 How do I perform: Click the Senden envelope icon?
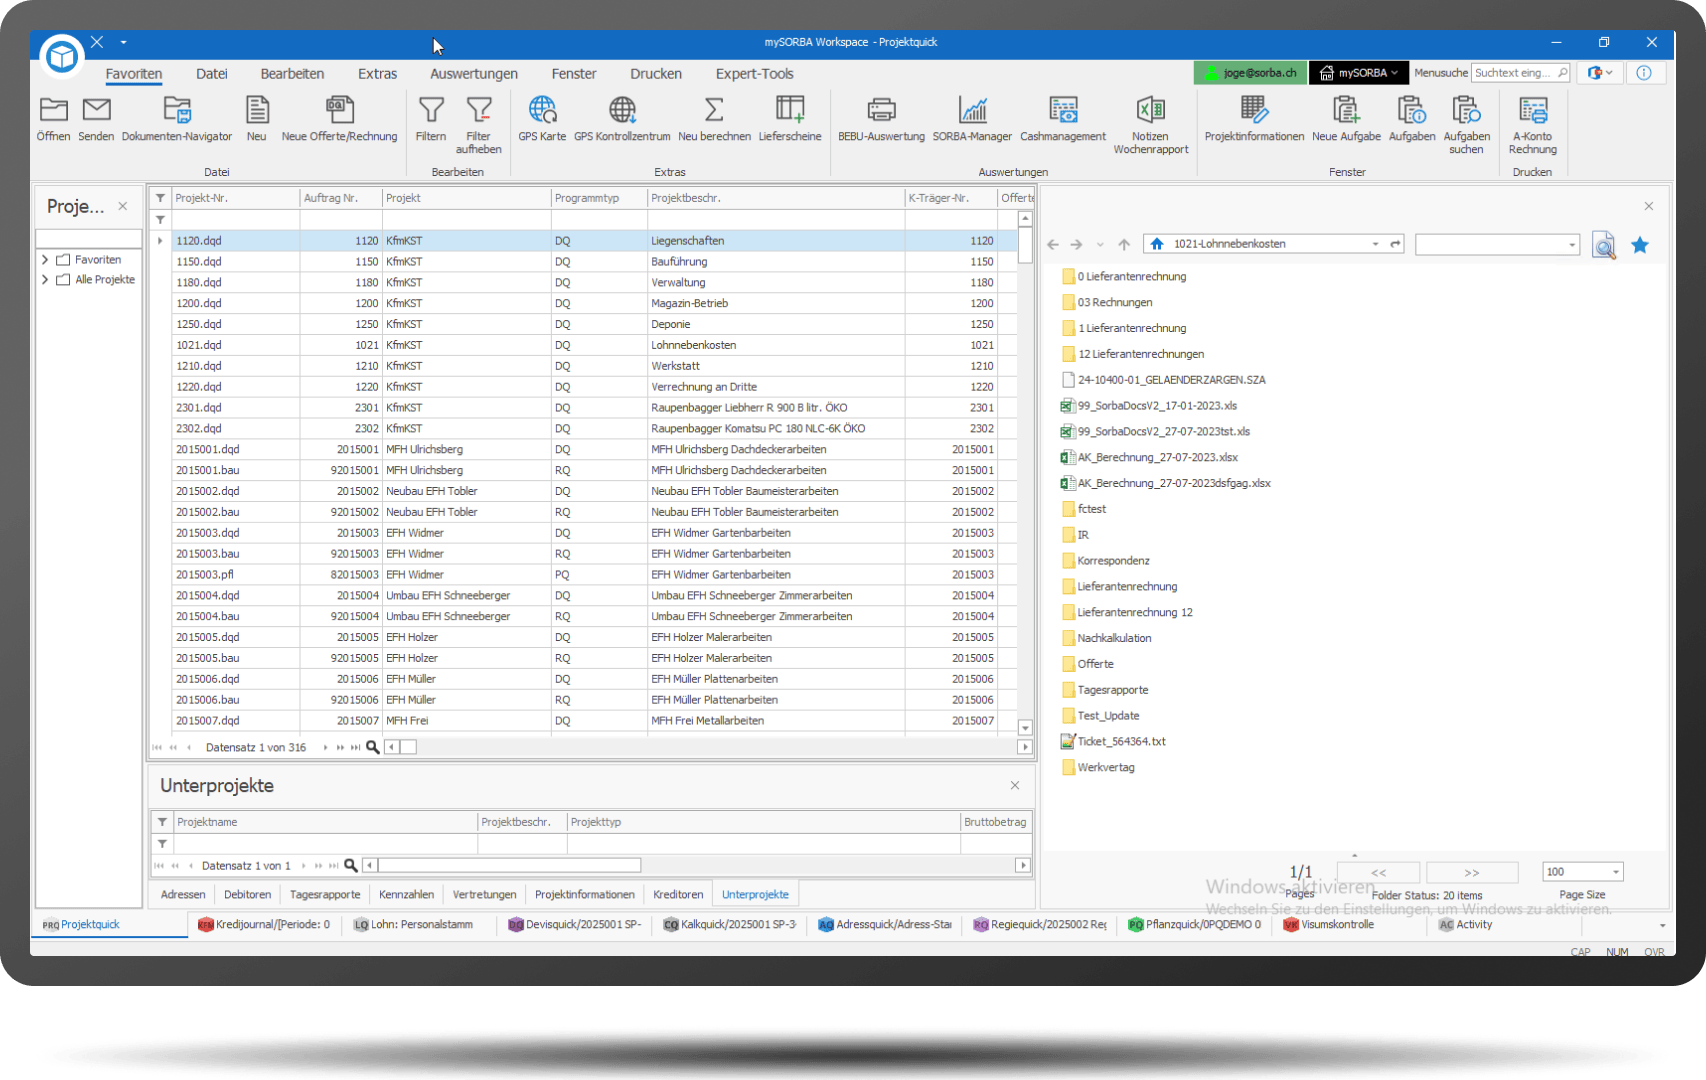(96, 110)
